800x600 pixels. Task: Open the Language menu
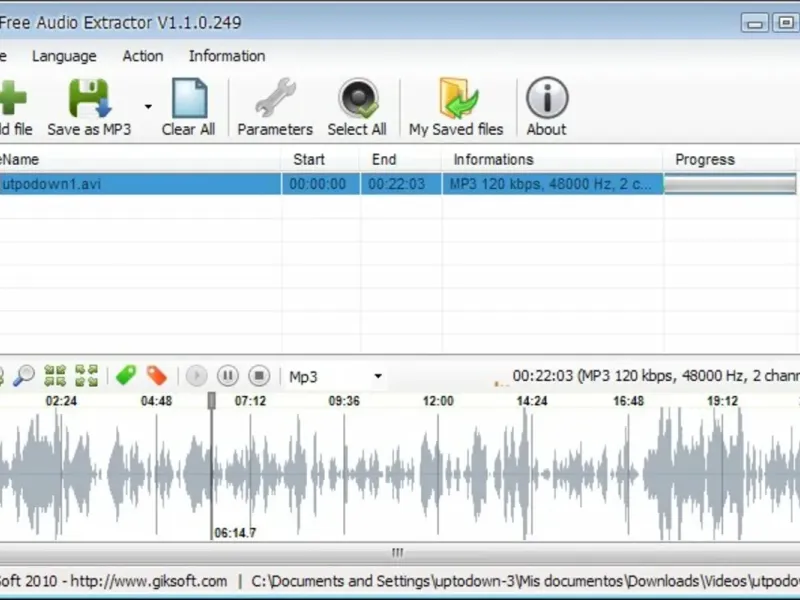pos(64,56)
